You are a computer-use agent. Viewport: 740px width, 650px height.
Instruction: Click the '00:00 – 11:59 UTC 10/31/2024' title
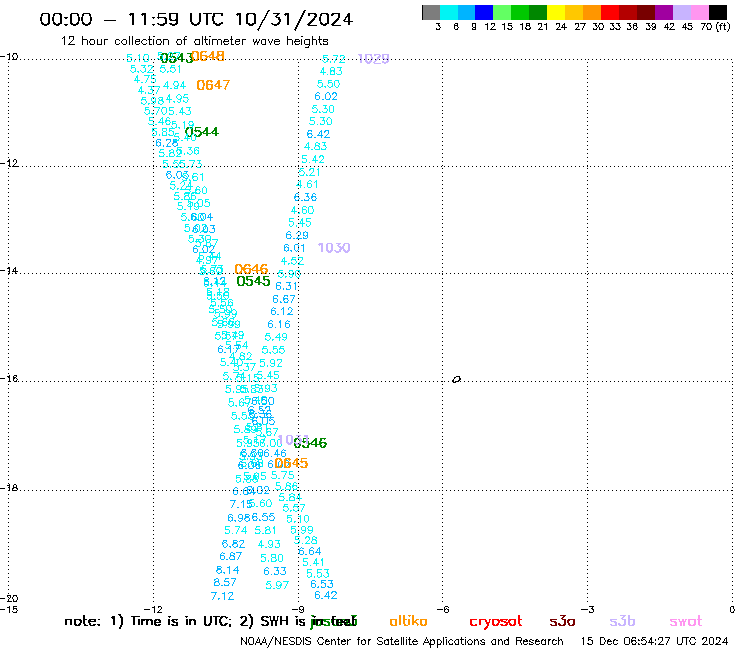pyautogui.click(x=196, y=19)
